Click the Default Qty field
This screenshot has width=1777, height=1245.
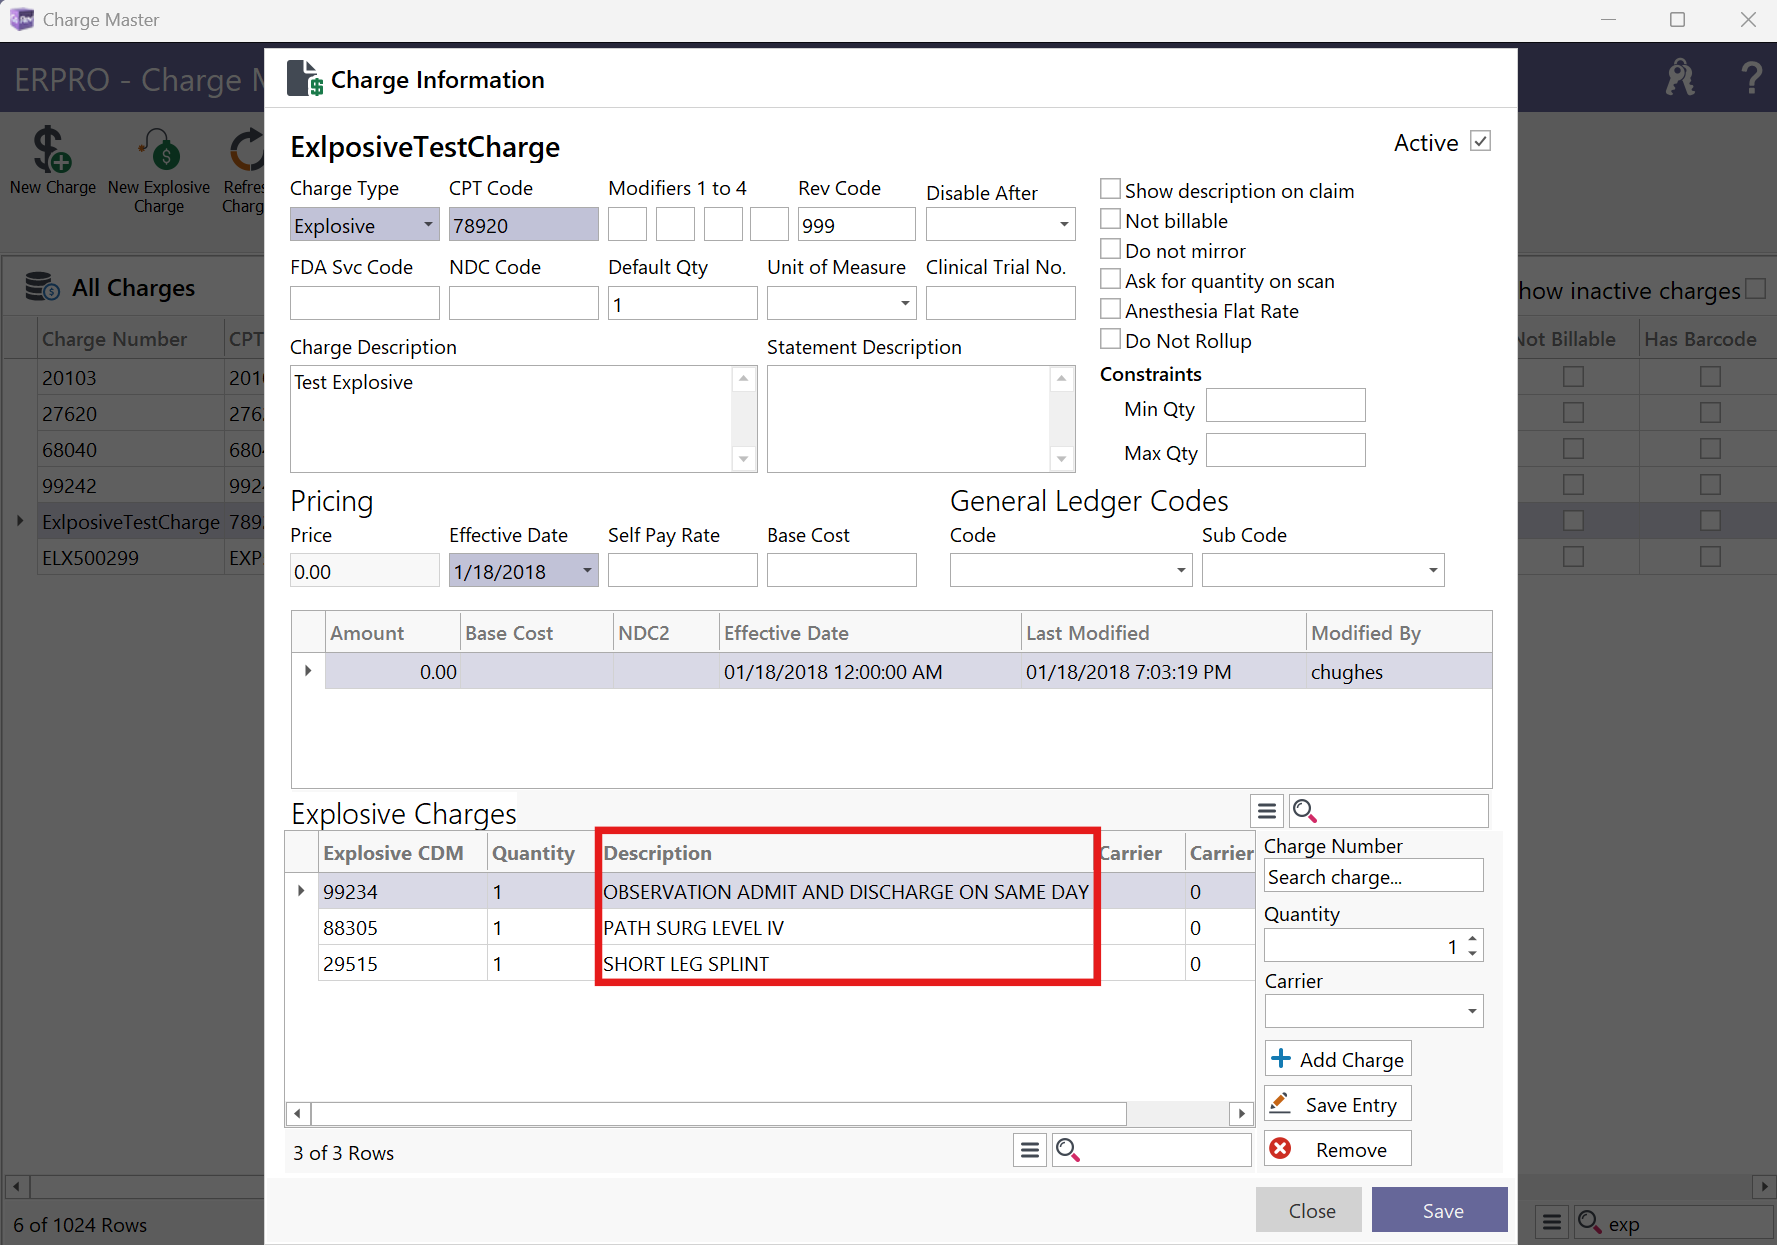(x=682, y=303)
